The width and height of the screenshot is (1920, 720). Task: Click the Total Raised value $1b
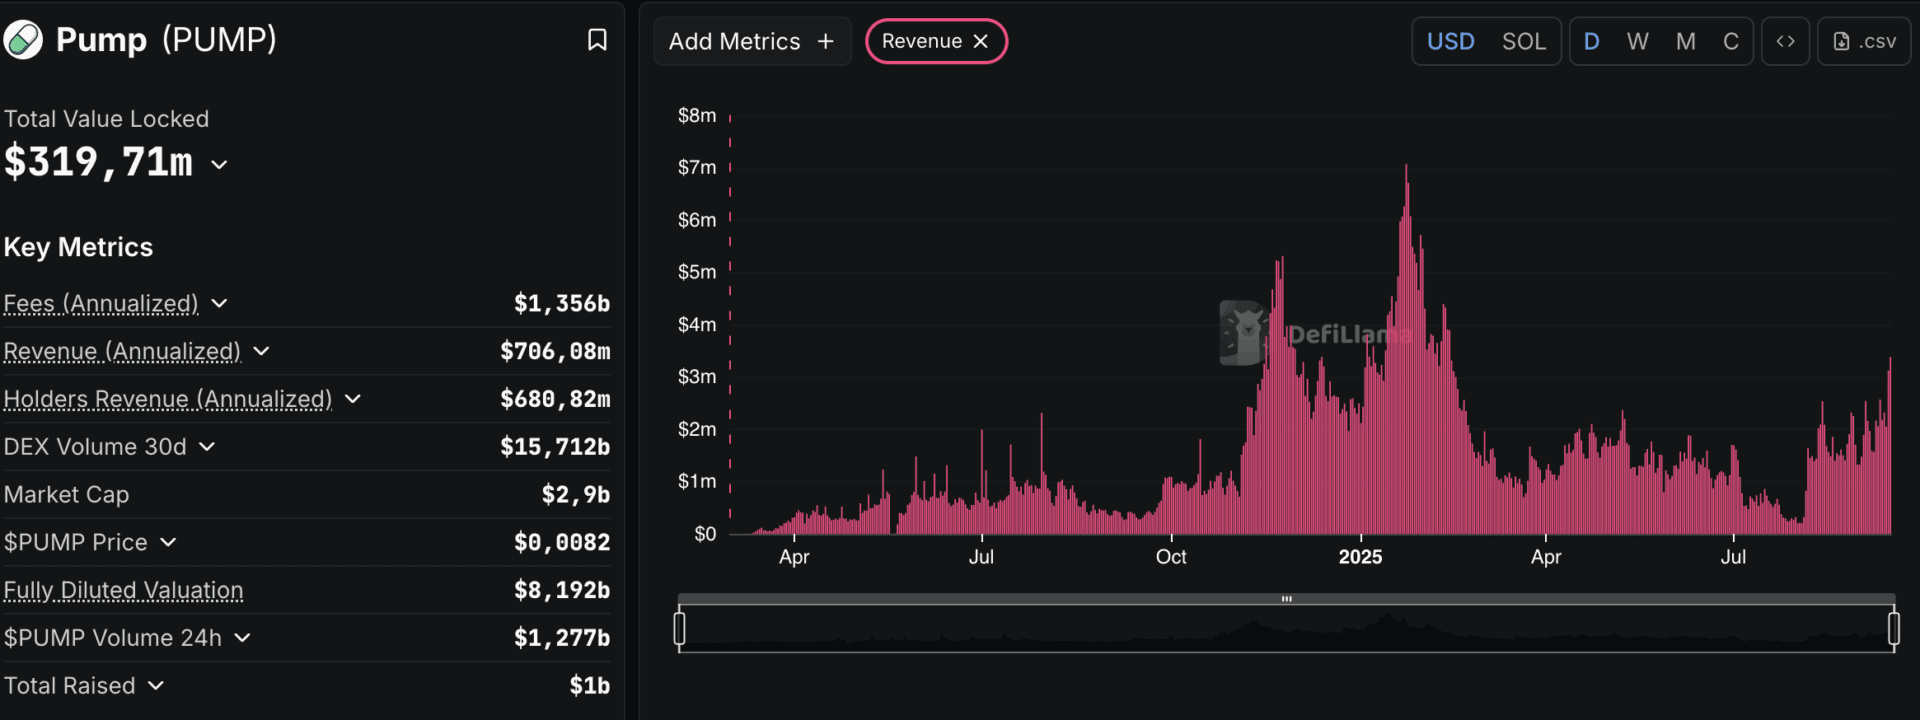click(589, 685)
